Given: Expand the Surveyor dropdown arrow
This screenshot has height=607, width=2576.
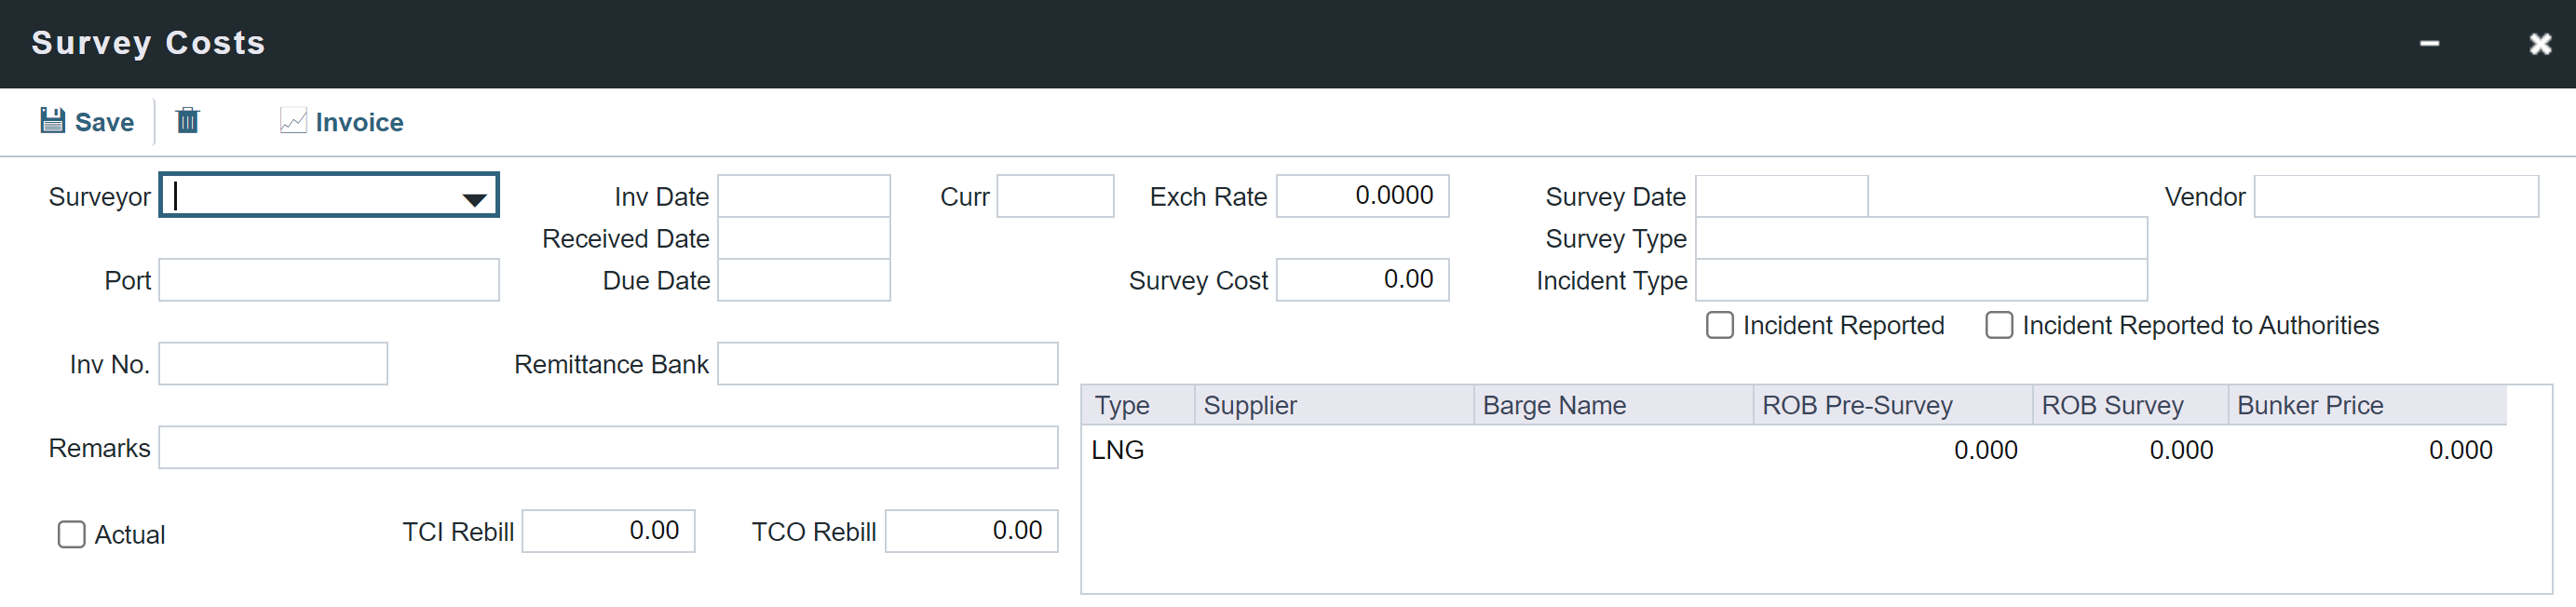Looking at the screenshot, I should click(474, 198).
